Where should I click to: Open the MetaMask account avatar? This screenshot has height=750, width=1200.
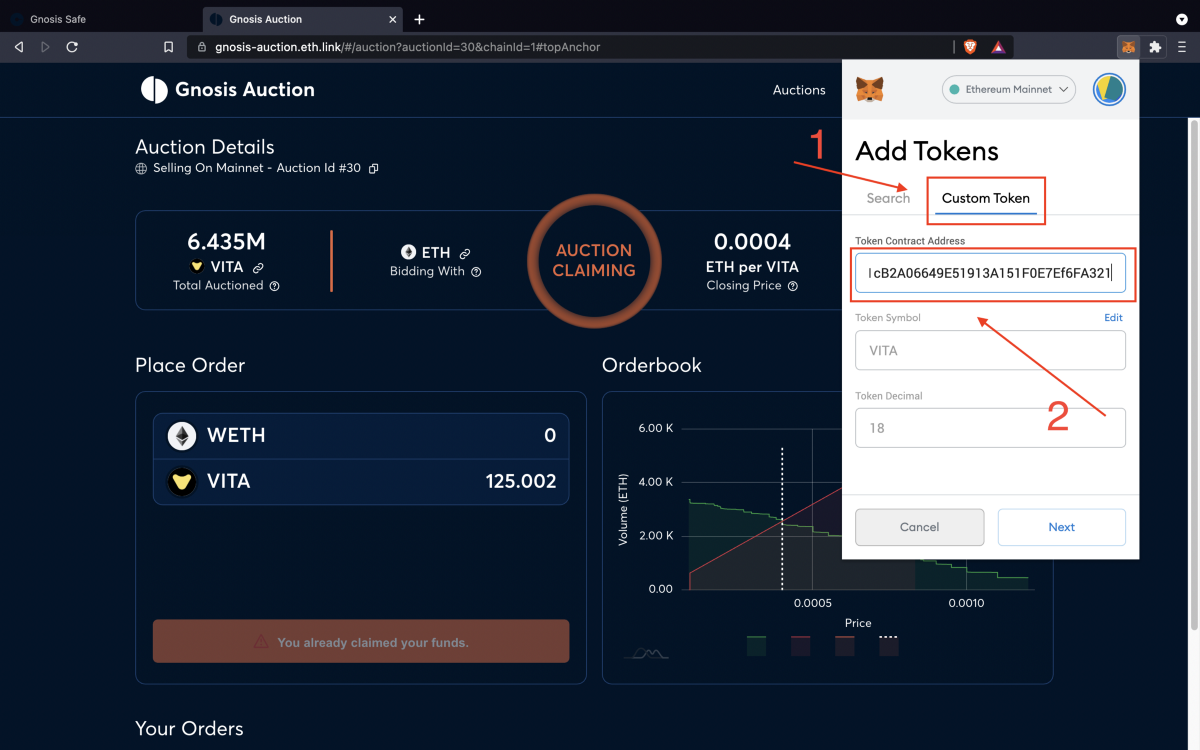(1109, 90)
